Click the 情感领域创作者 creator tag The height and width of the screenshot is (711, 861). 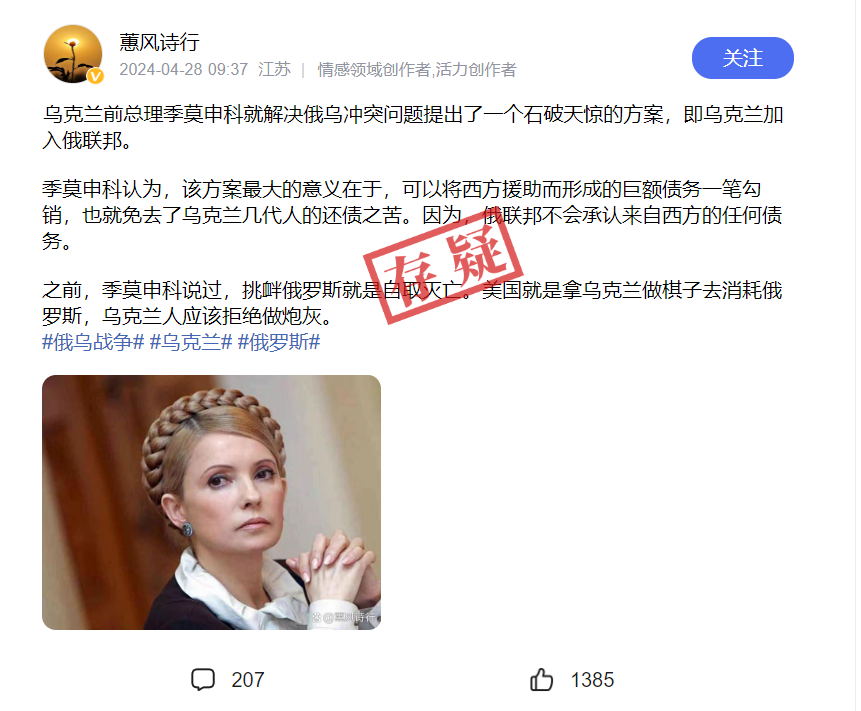[x=374, y=70]
